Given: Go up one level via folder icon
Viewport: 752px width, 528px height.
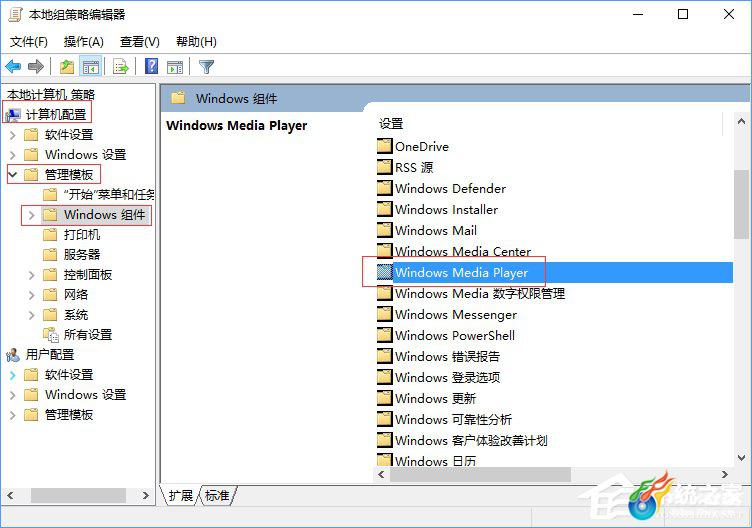Looking at the screenshot, I should (67, 66).
